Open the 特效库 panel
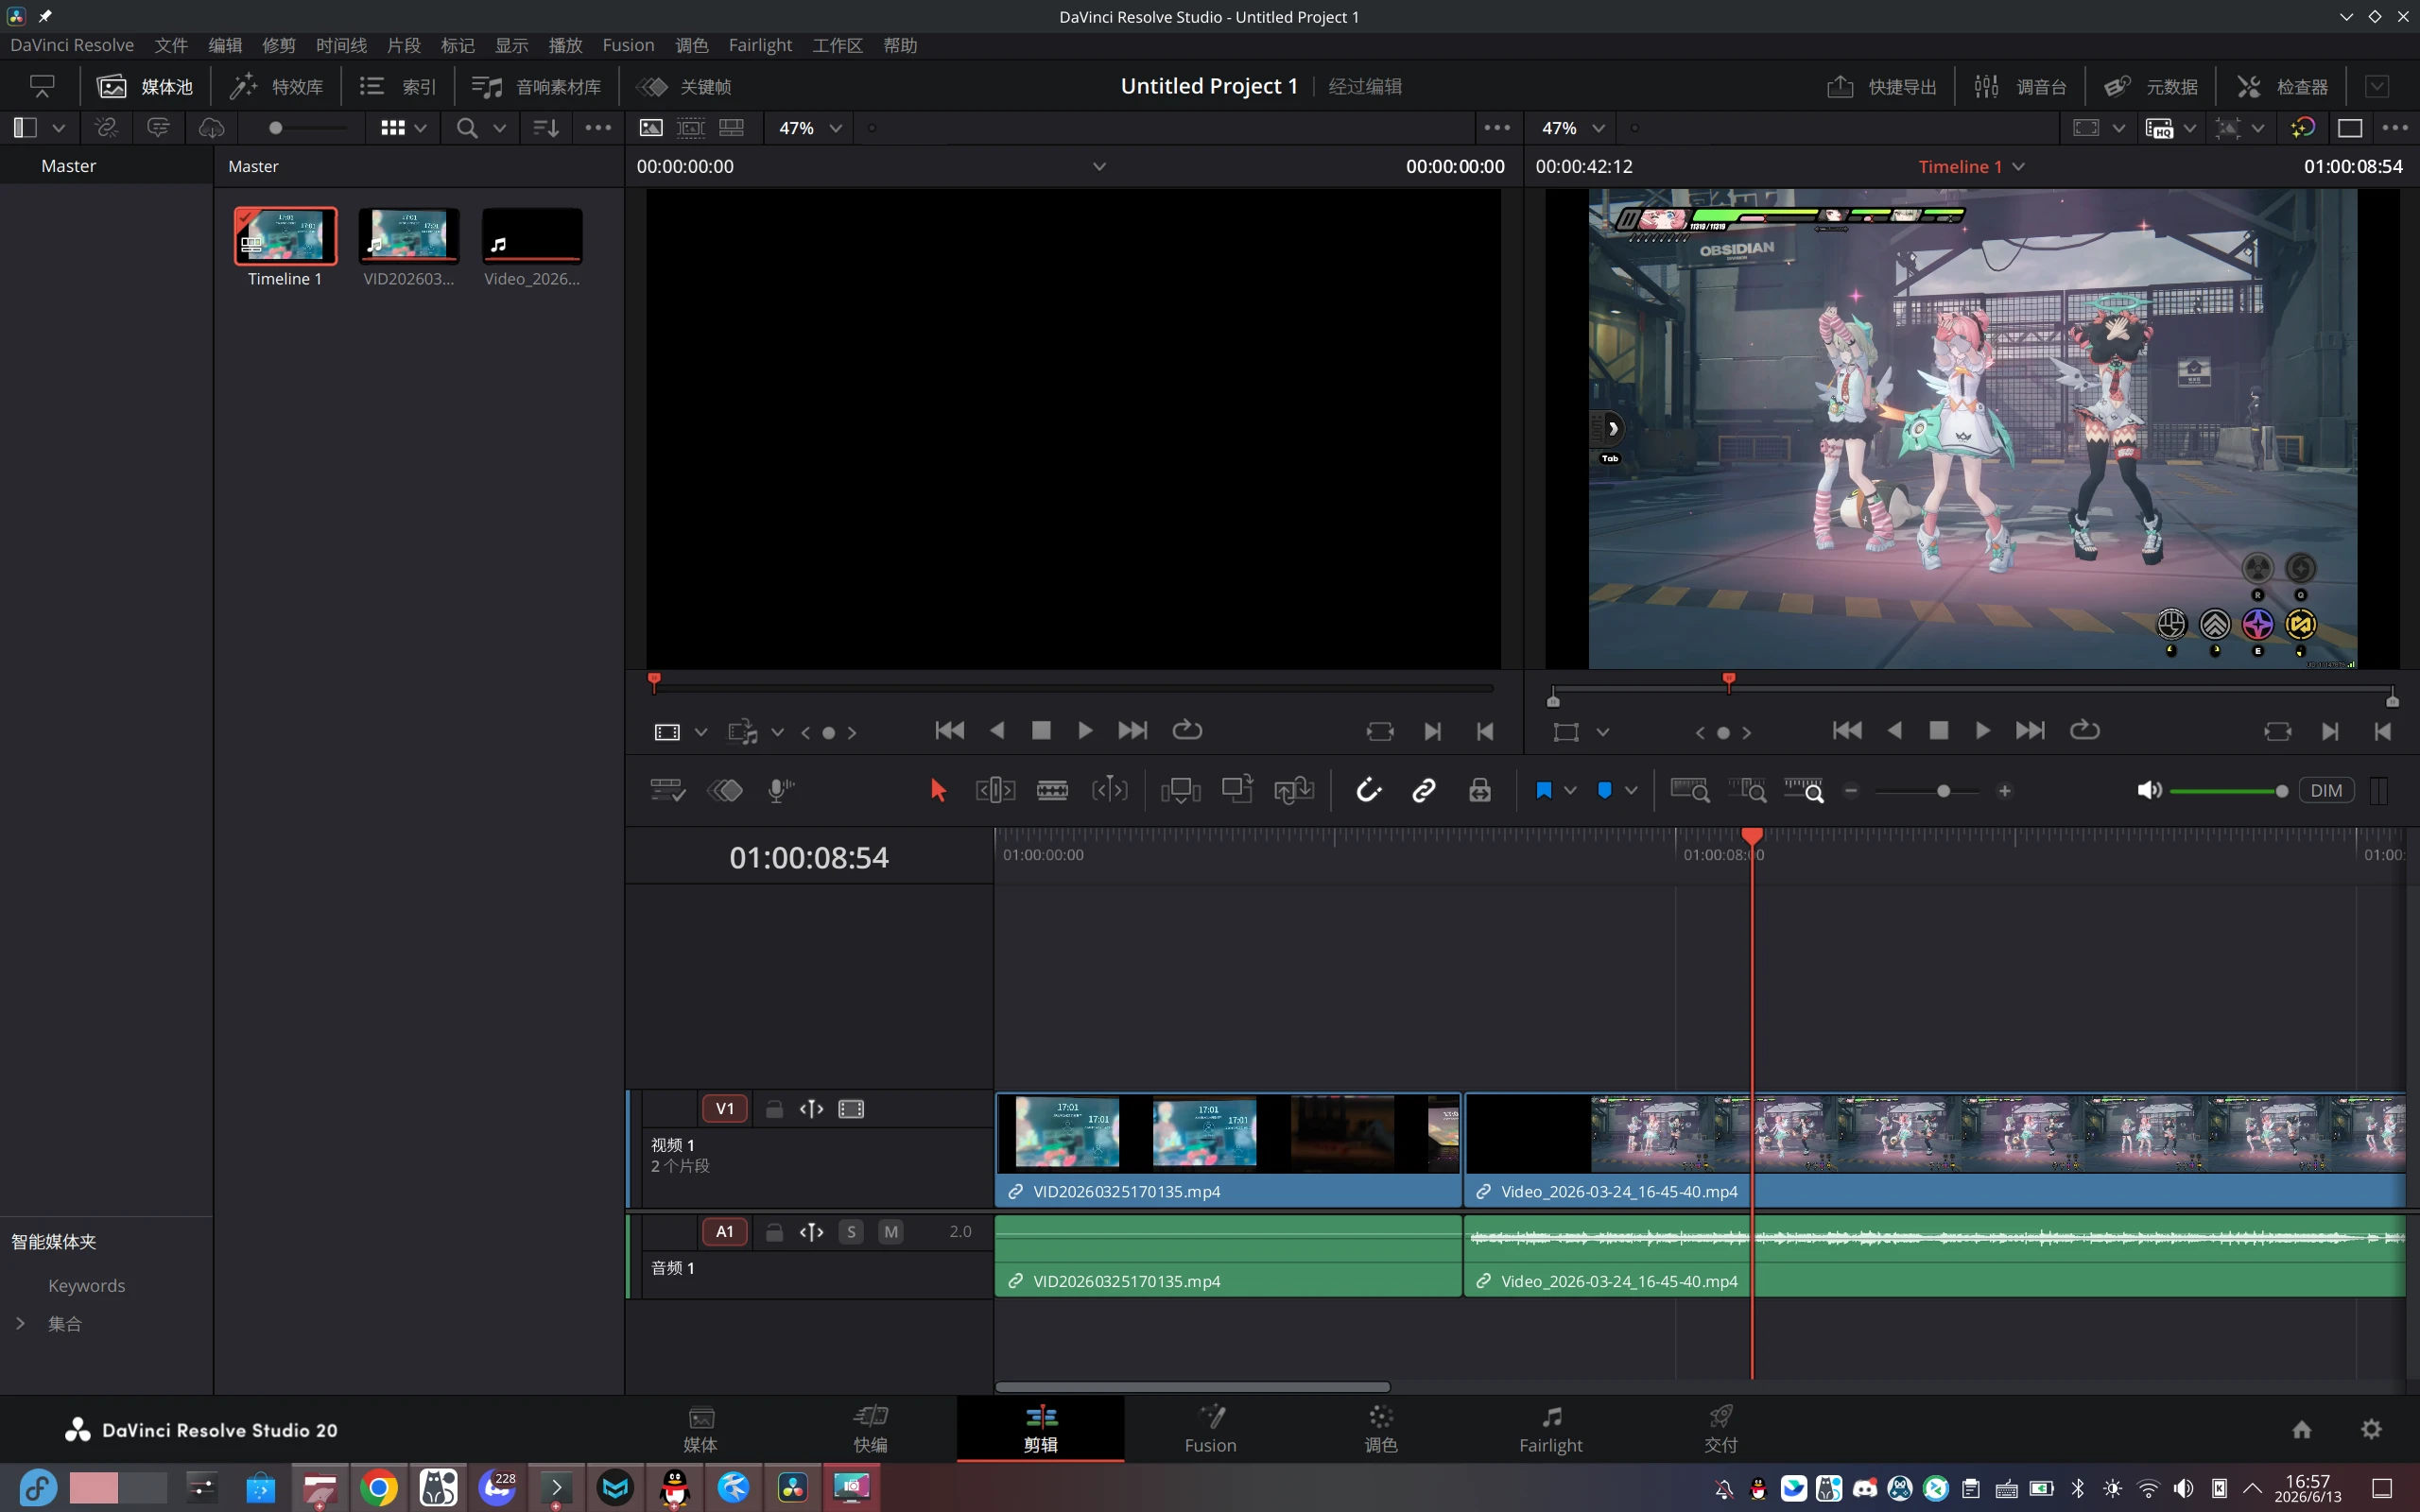This screenshot has height=1512, width=2420. pyautogui.click(x=276, y=87)
